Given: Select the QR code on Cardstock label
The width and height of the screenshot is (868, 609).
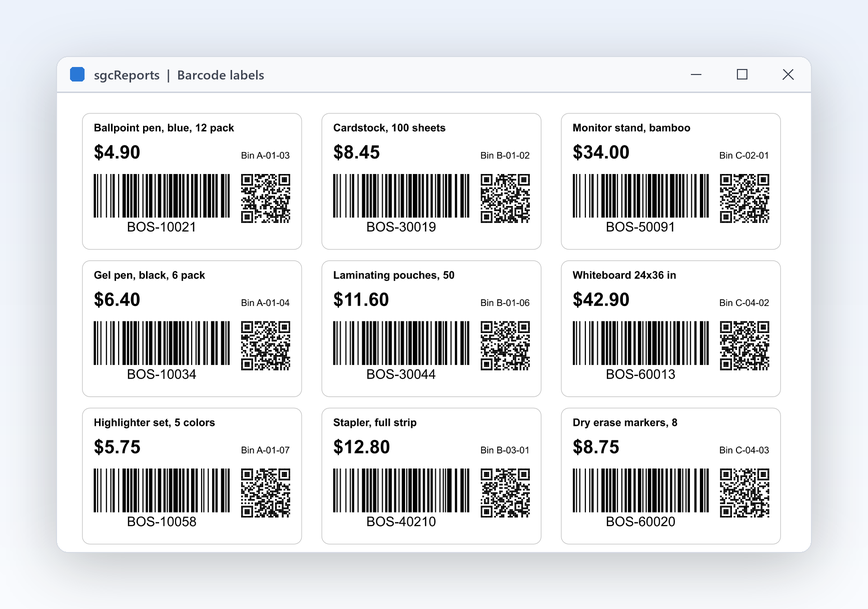Looking at the screenshot, I should 505,198.
